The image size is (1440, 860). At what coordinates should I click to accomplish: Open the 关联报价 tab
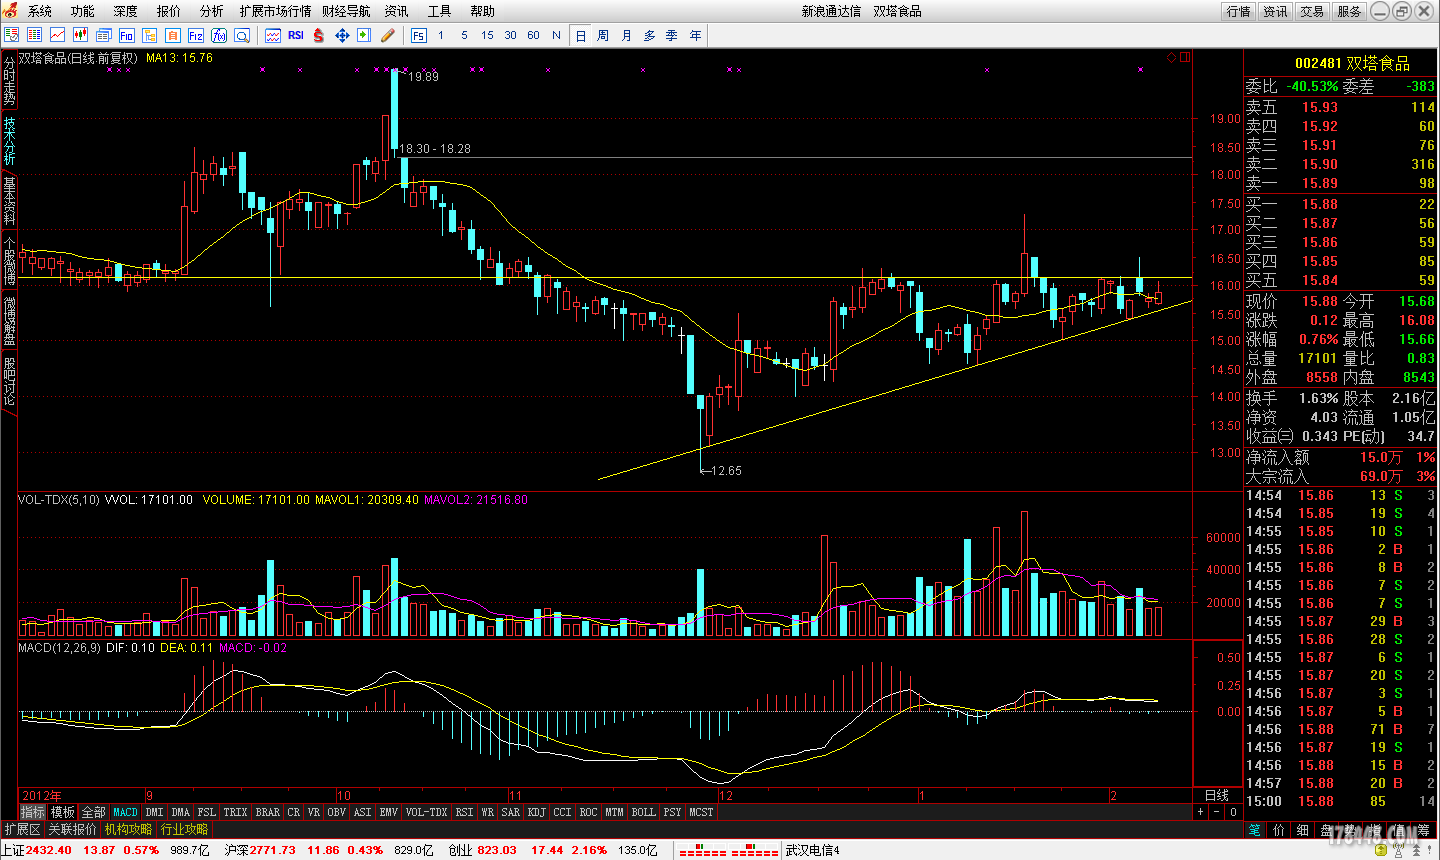72,829
